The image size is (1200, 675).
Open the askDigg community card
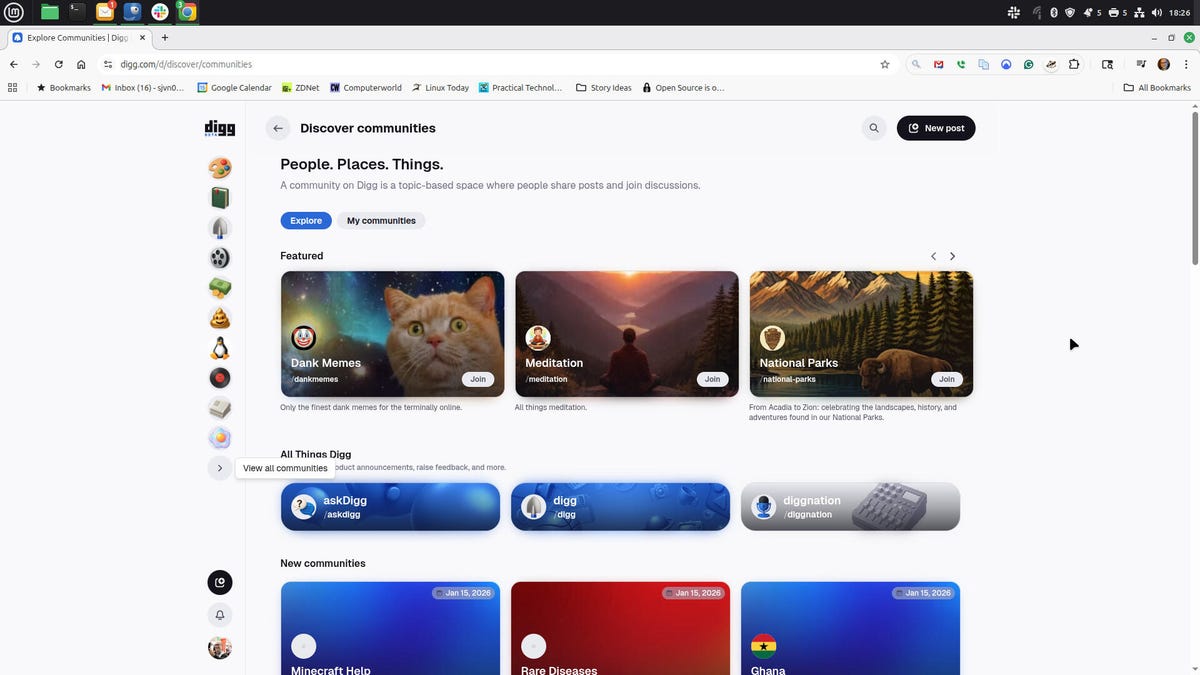(x=390, y=506)
